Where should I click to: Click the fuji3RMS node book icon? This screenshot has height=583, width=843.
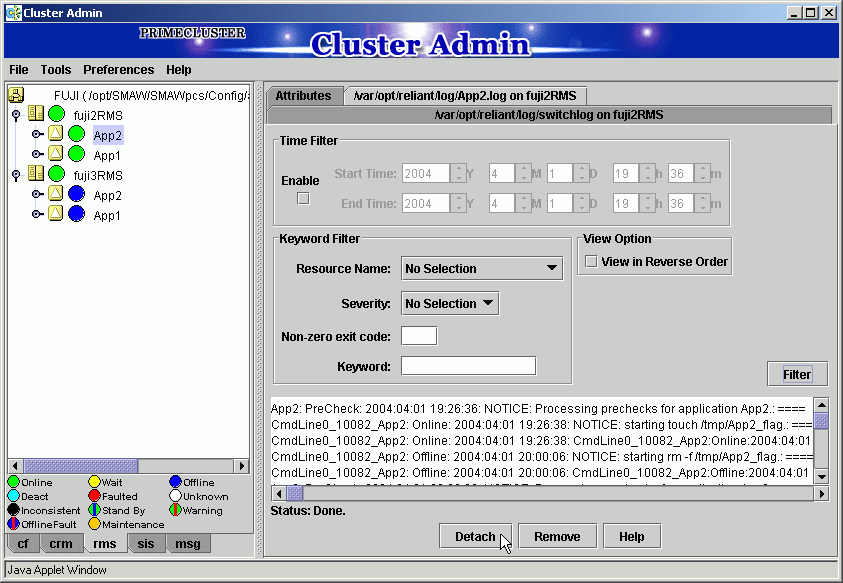tap(36, 174)
